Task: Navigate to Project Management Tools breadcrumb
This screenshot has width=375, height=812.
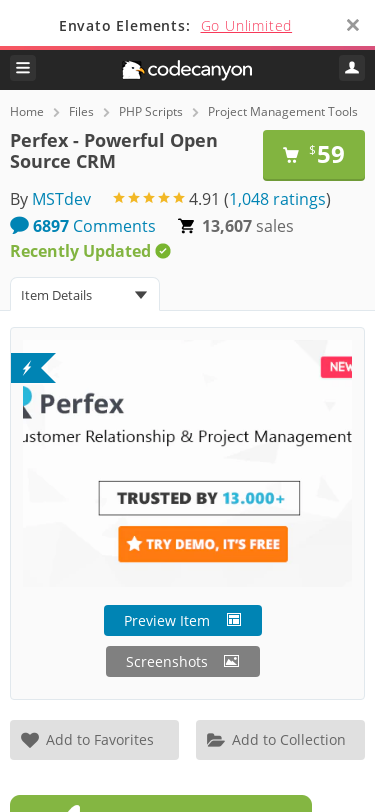Action: (x=283, y=112)
